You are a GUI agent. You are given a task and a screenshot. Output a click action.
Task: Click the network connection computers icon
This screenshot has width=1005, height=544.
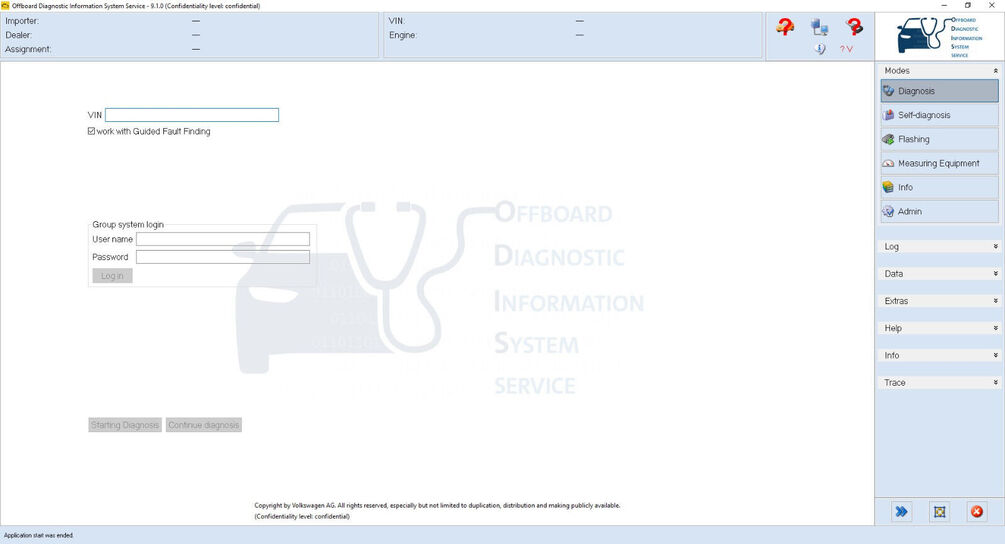click(x=819, y=27)
